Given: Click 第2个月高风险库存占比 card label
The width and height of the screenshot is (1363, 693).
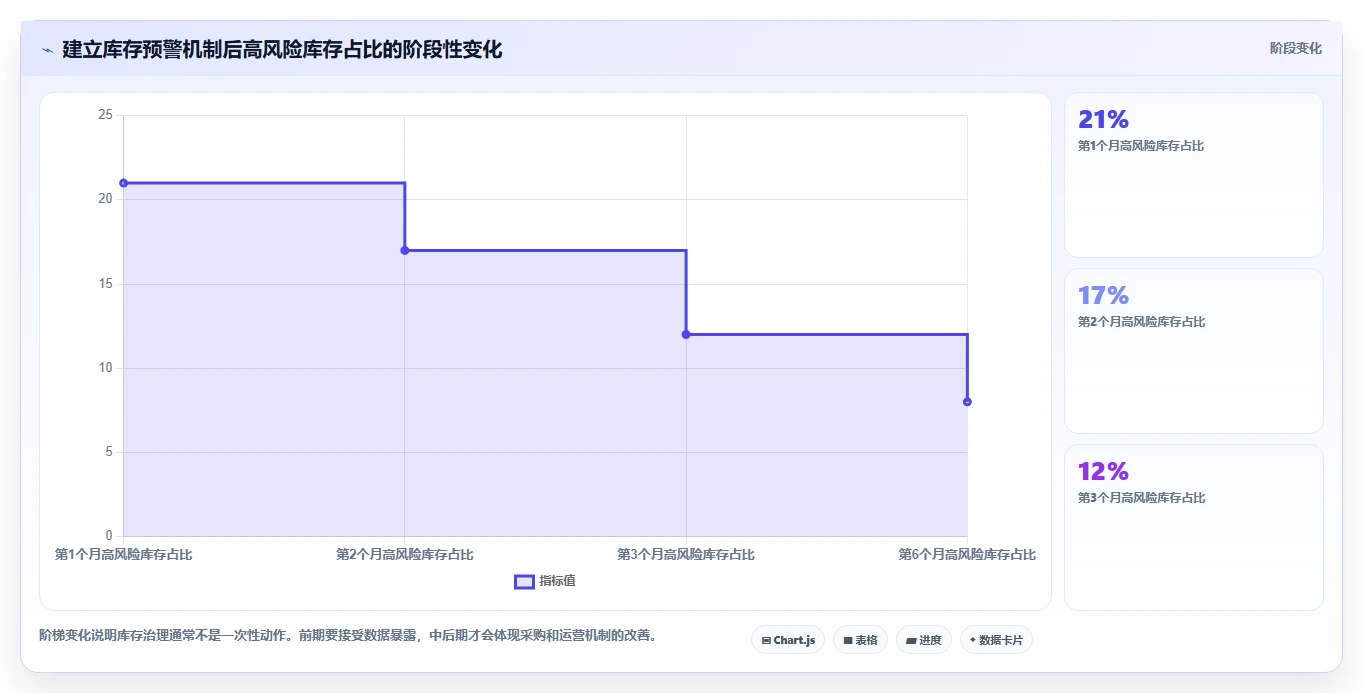Looking at the screenshot, I should [1141, 322].
